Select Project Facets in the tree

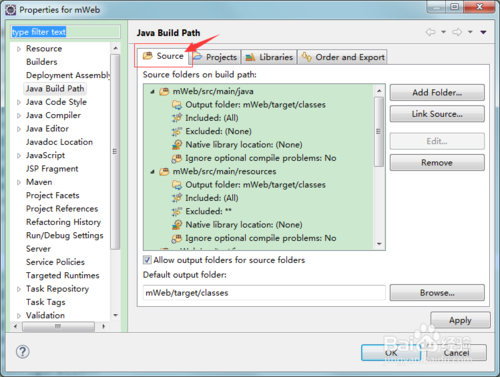53,195
